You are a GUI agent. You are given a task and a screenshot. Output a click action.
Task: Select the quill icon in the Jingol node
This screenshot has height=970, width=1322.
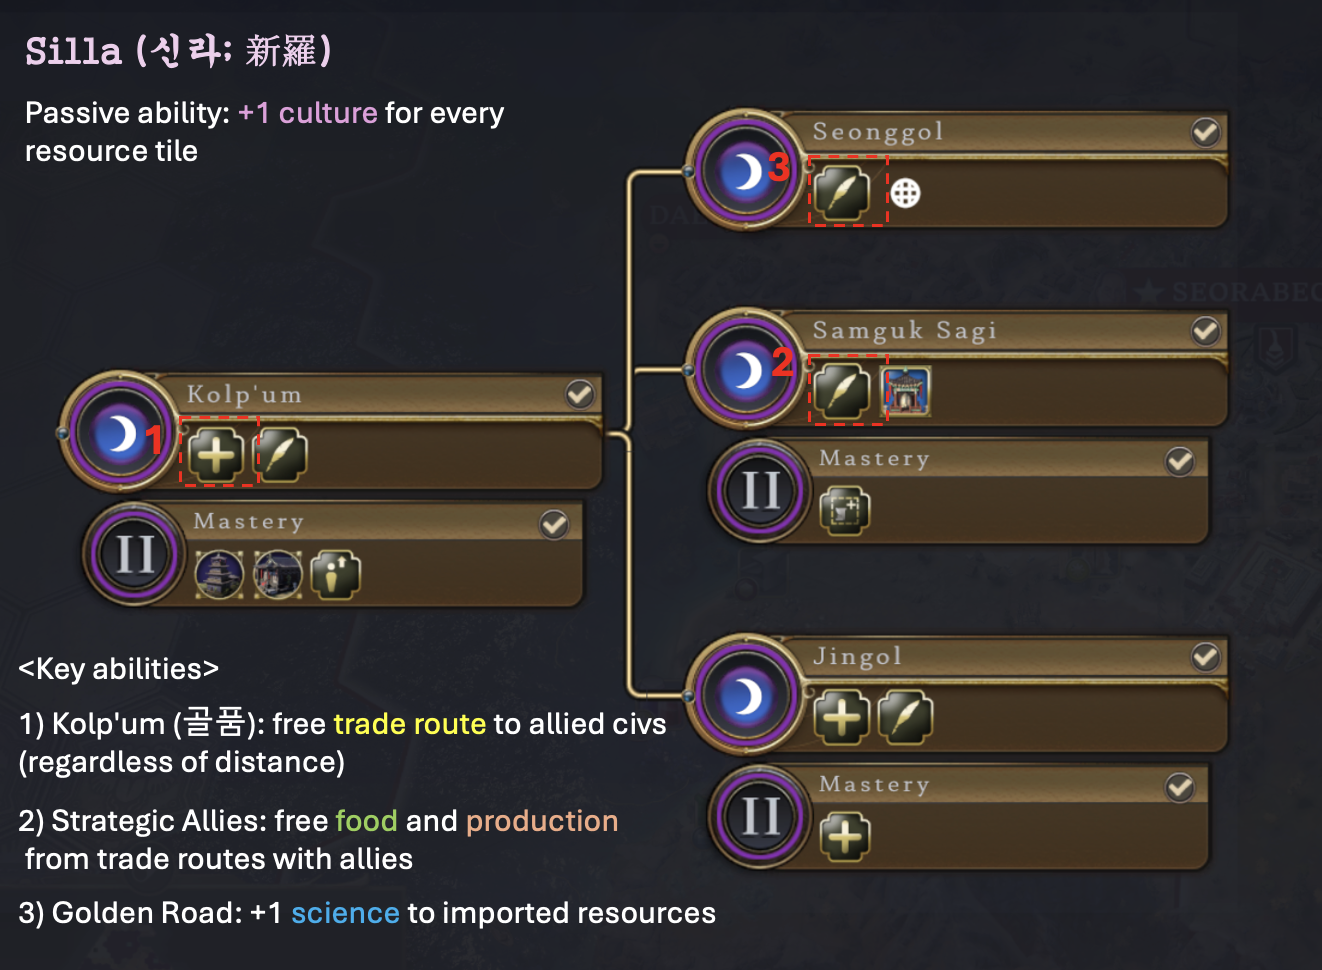pos(905,717)
